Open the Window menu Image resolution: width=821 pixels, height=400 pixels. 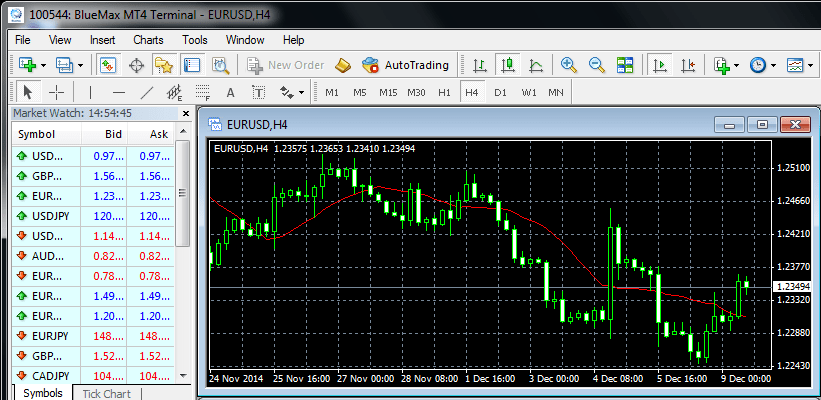(245, 40)
